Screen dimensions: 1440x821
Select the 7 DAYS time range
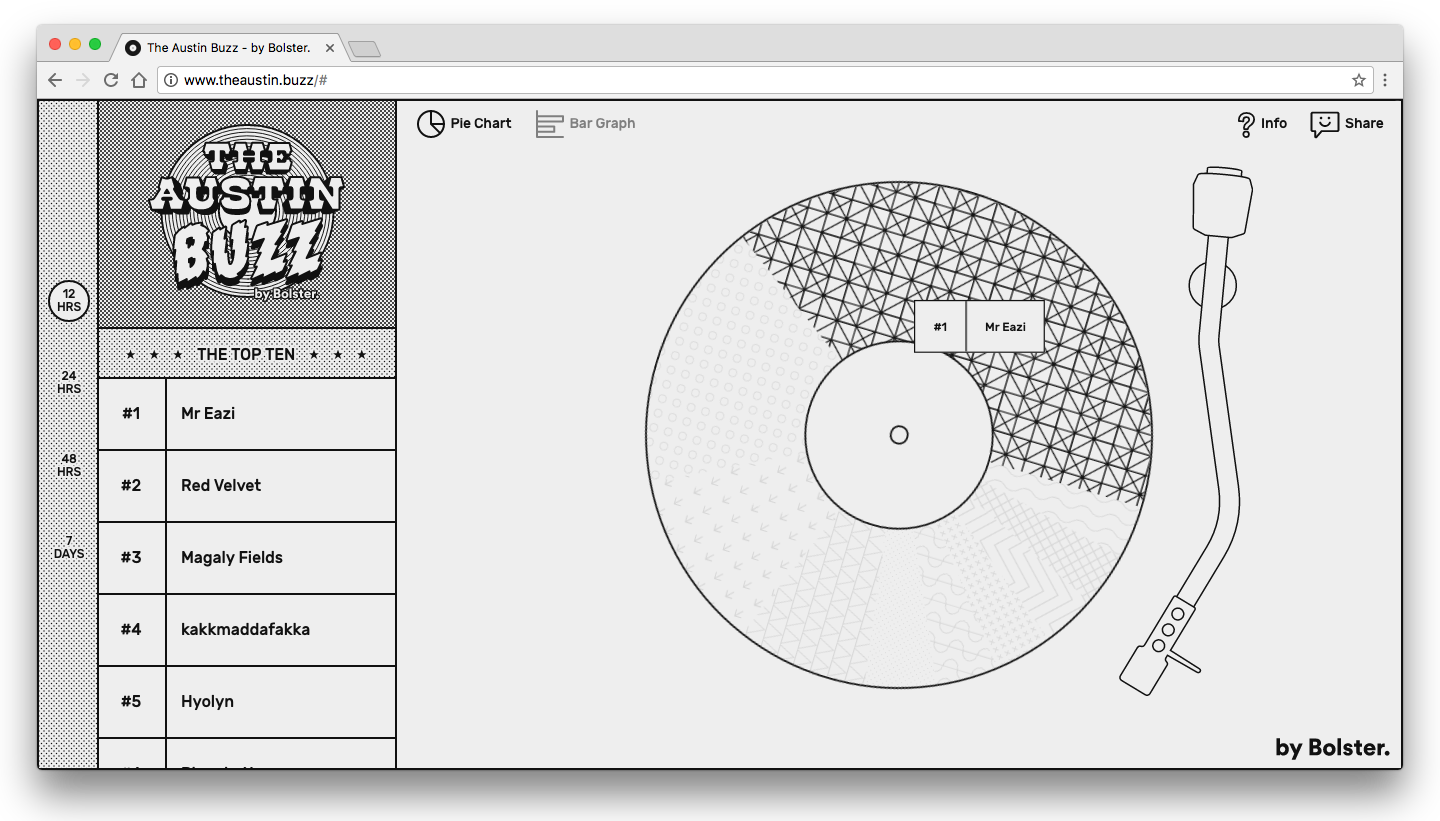[69, 547]
